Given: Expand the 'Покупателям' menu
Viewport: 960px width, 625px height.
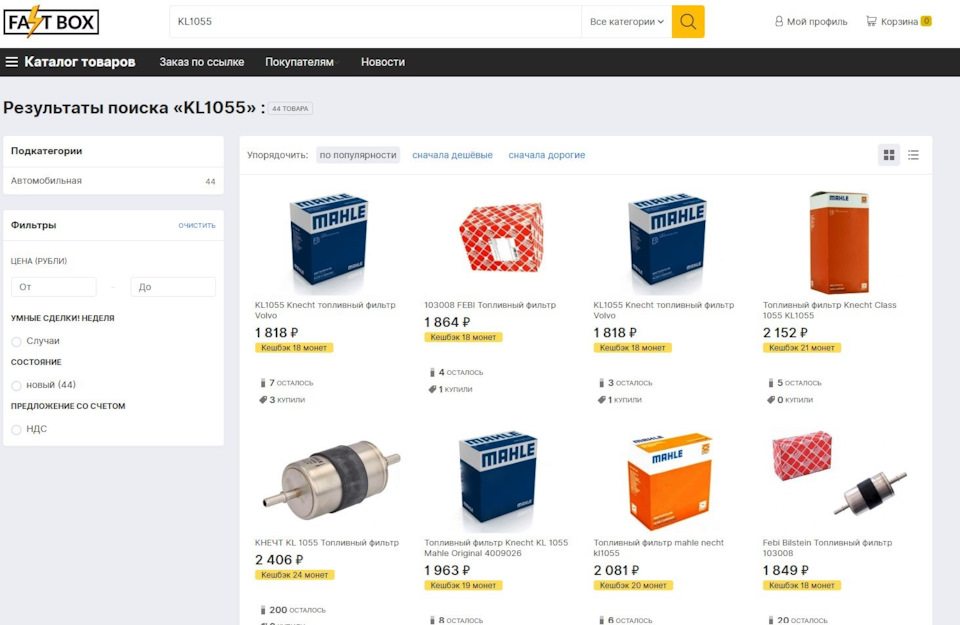Looking at the screenshot, I should (x=301, y=62).
